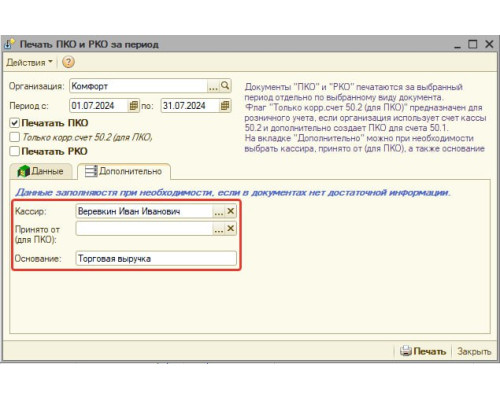Open Кассир selection ellipsis button
500x400 pixels.
(219, 211)
